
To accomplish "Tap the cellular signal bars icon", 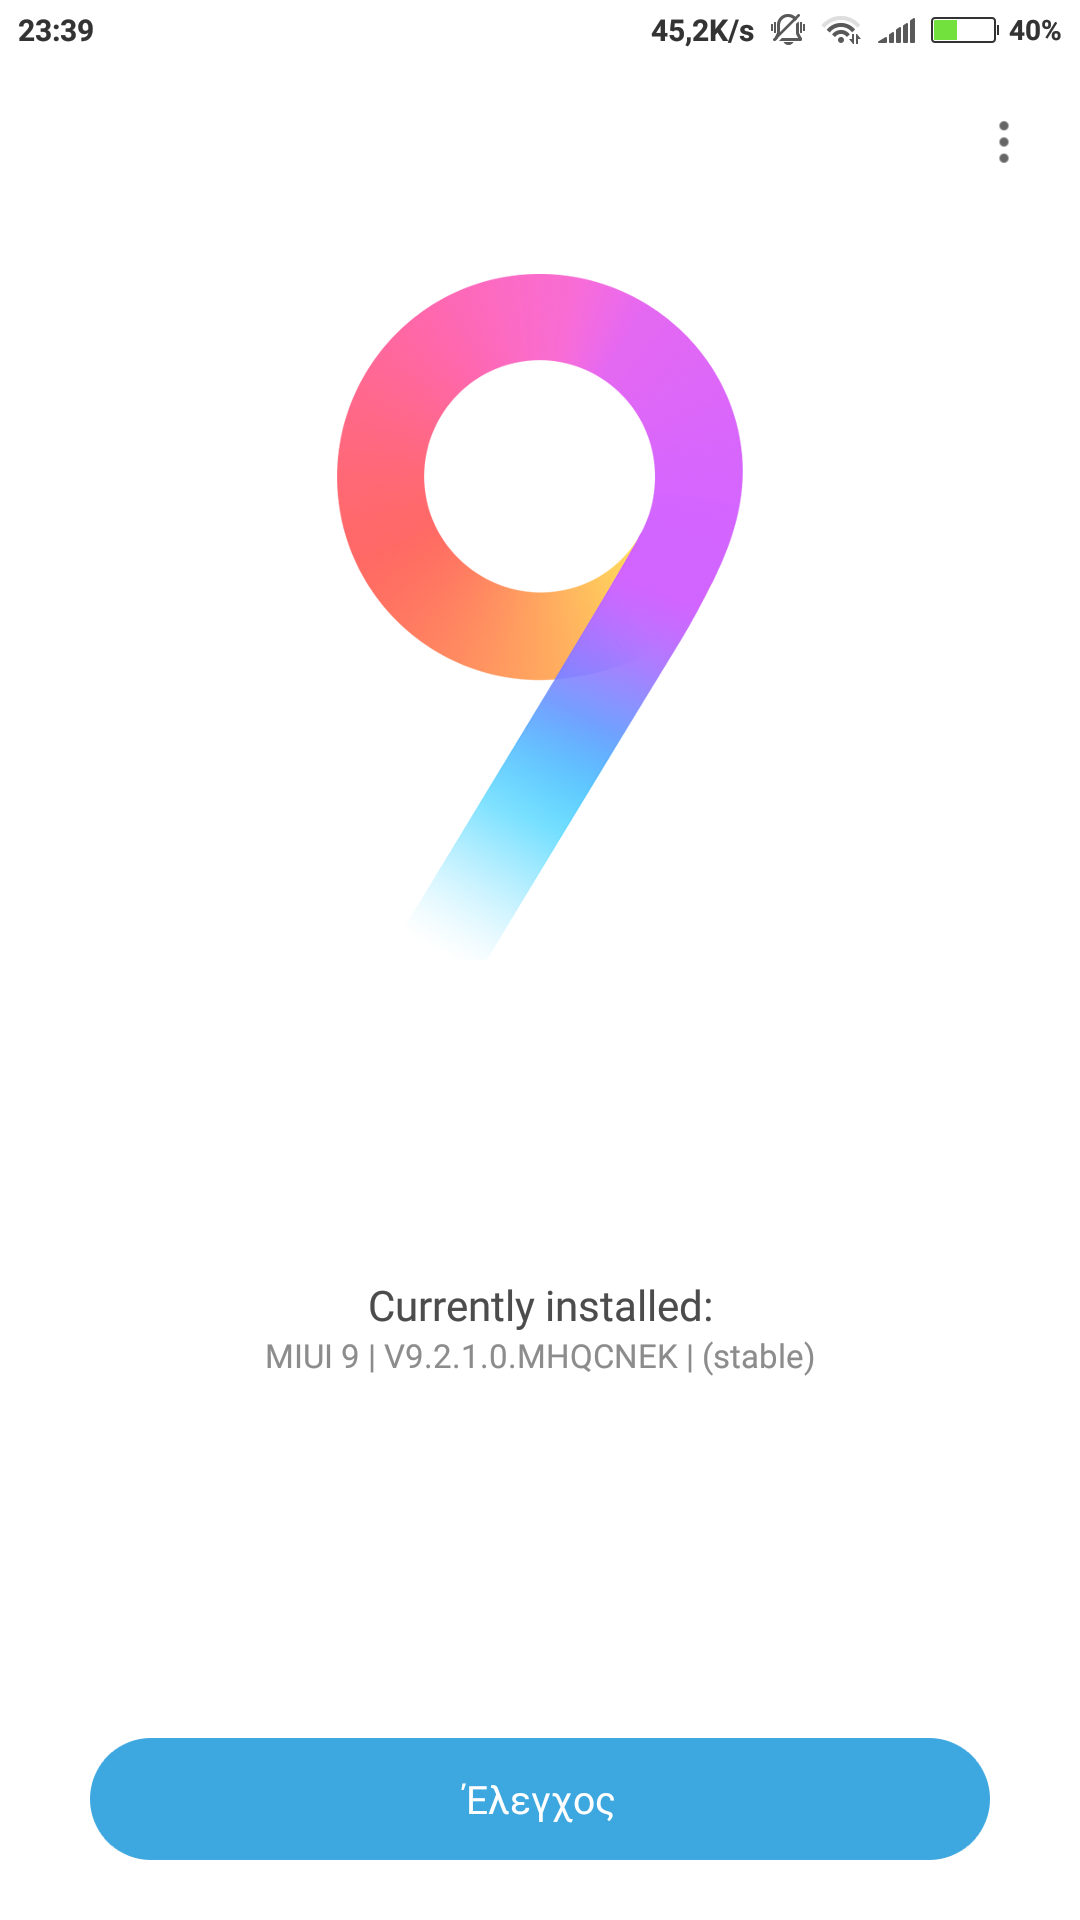I will (897, 32).
